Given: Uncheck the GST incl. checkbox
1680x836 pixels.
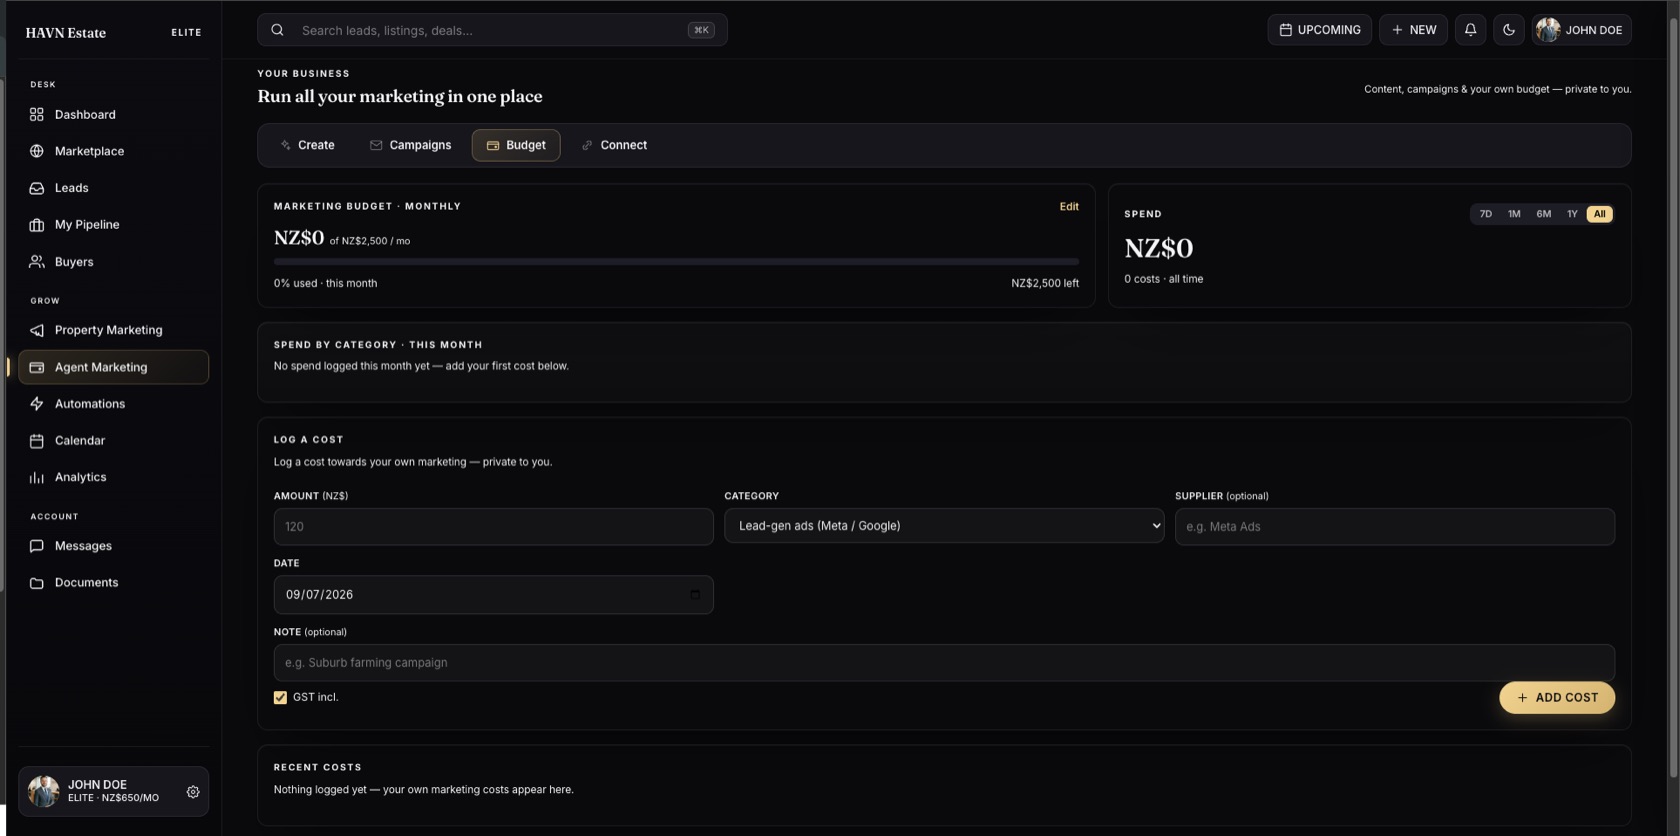Looking at the screenshot, I should click(280, 698).
